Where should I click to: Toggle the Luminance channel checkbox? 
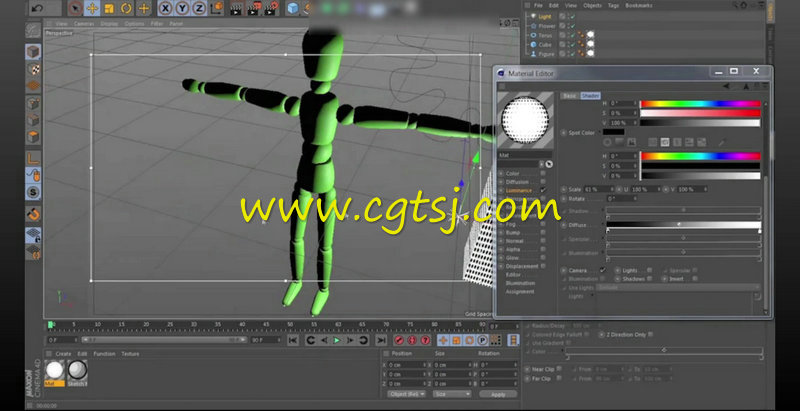tap(543, 190)
